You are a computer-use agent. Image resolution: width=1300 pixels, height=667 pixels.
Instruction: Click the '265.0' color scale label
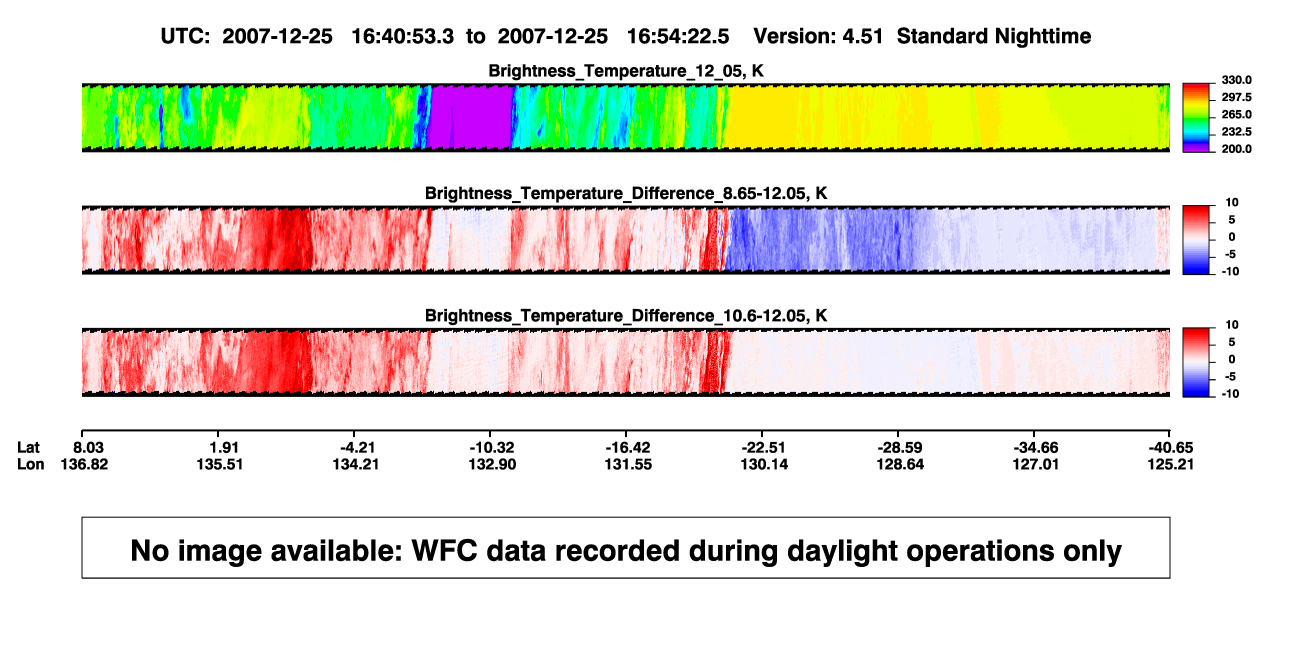(1237, 114)
